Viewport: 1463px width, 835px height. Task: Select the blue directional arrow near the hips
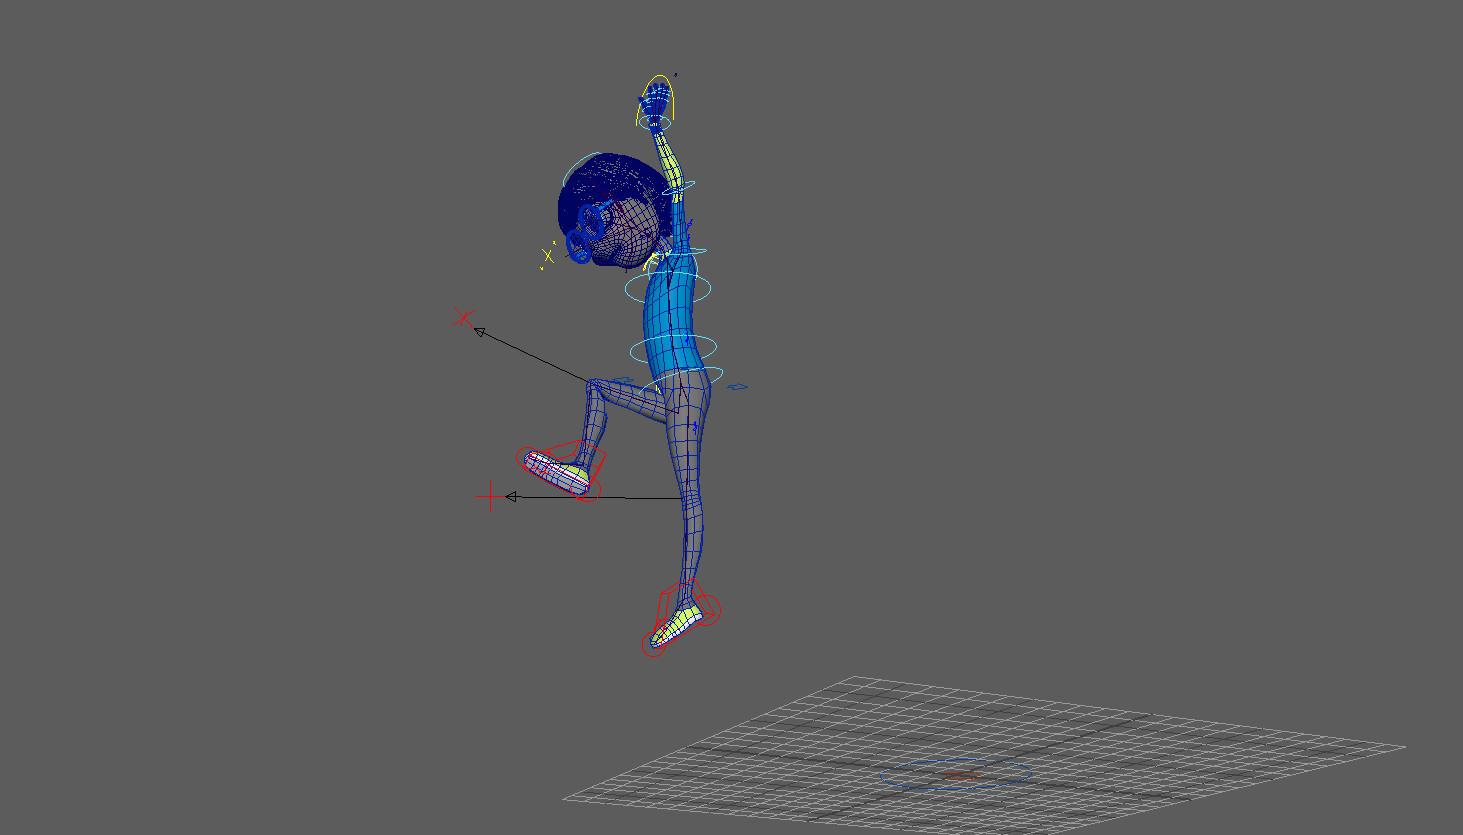(x=738, y=387)
